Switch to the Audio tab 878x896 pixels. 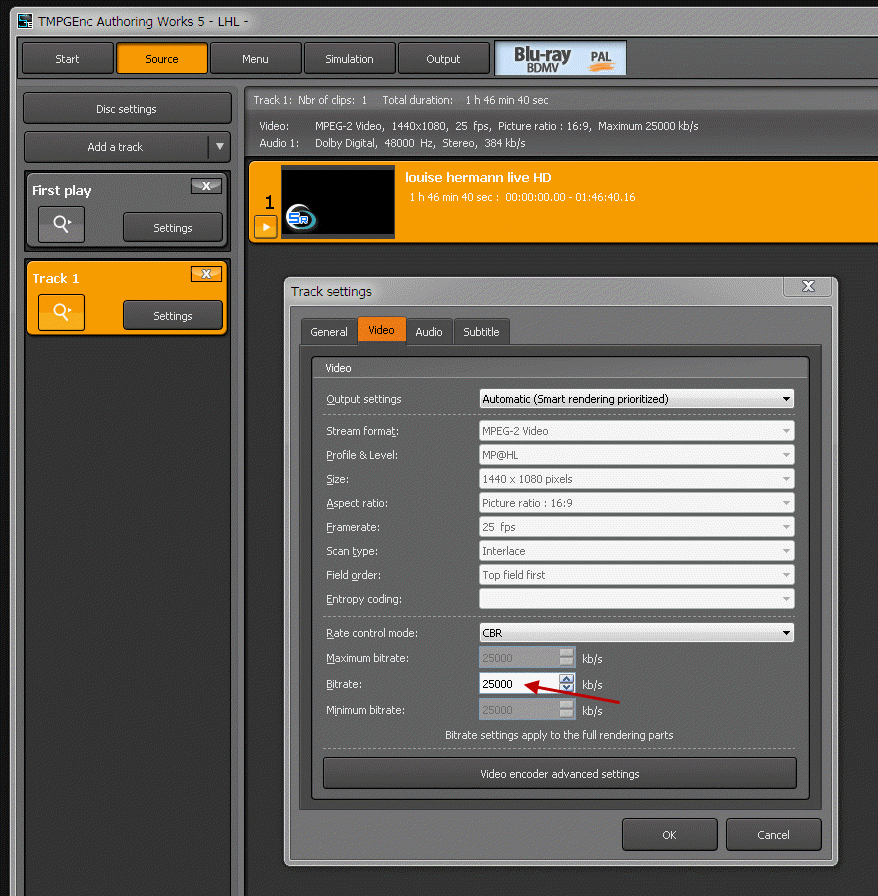click(429, 332)
